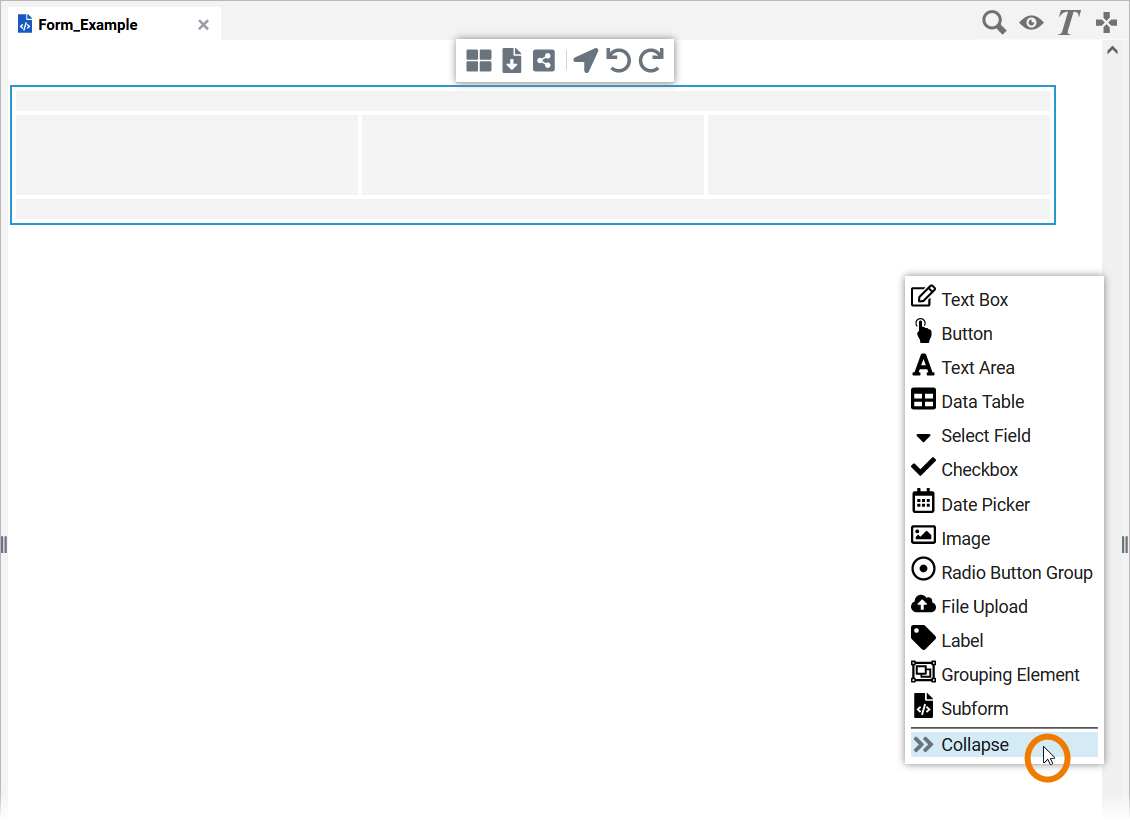The image size is (1130, 820).
Task: Open the search magnifier in the top bar
Action: point(994,21)
